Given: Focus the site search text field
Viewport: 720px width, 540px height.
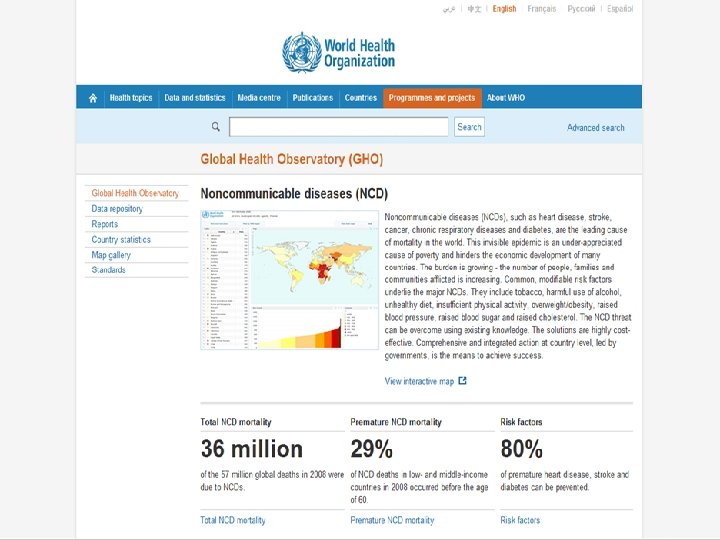Looking at the screenshot, I should tap(339, 127).
